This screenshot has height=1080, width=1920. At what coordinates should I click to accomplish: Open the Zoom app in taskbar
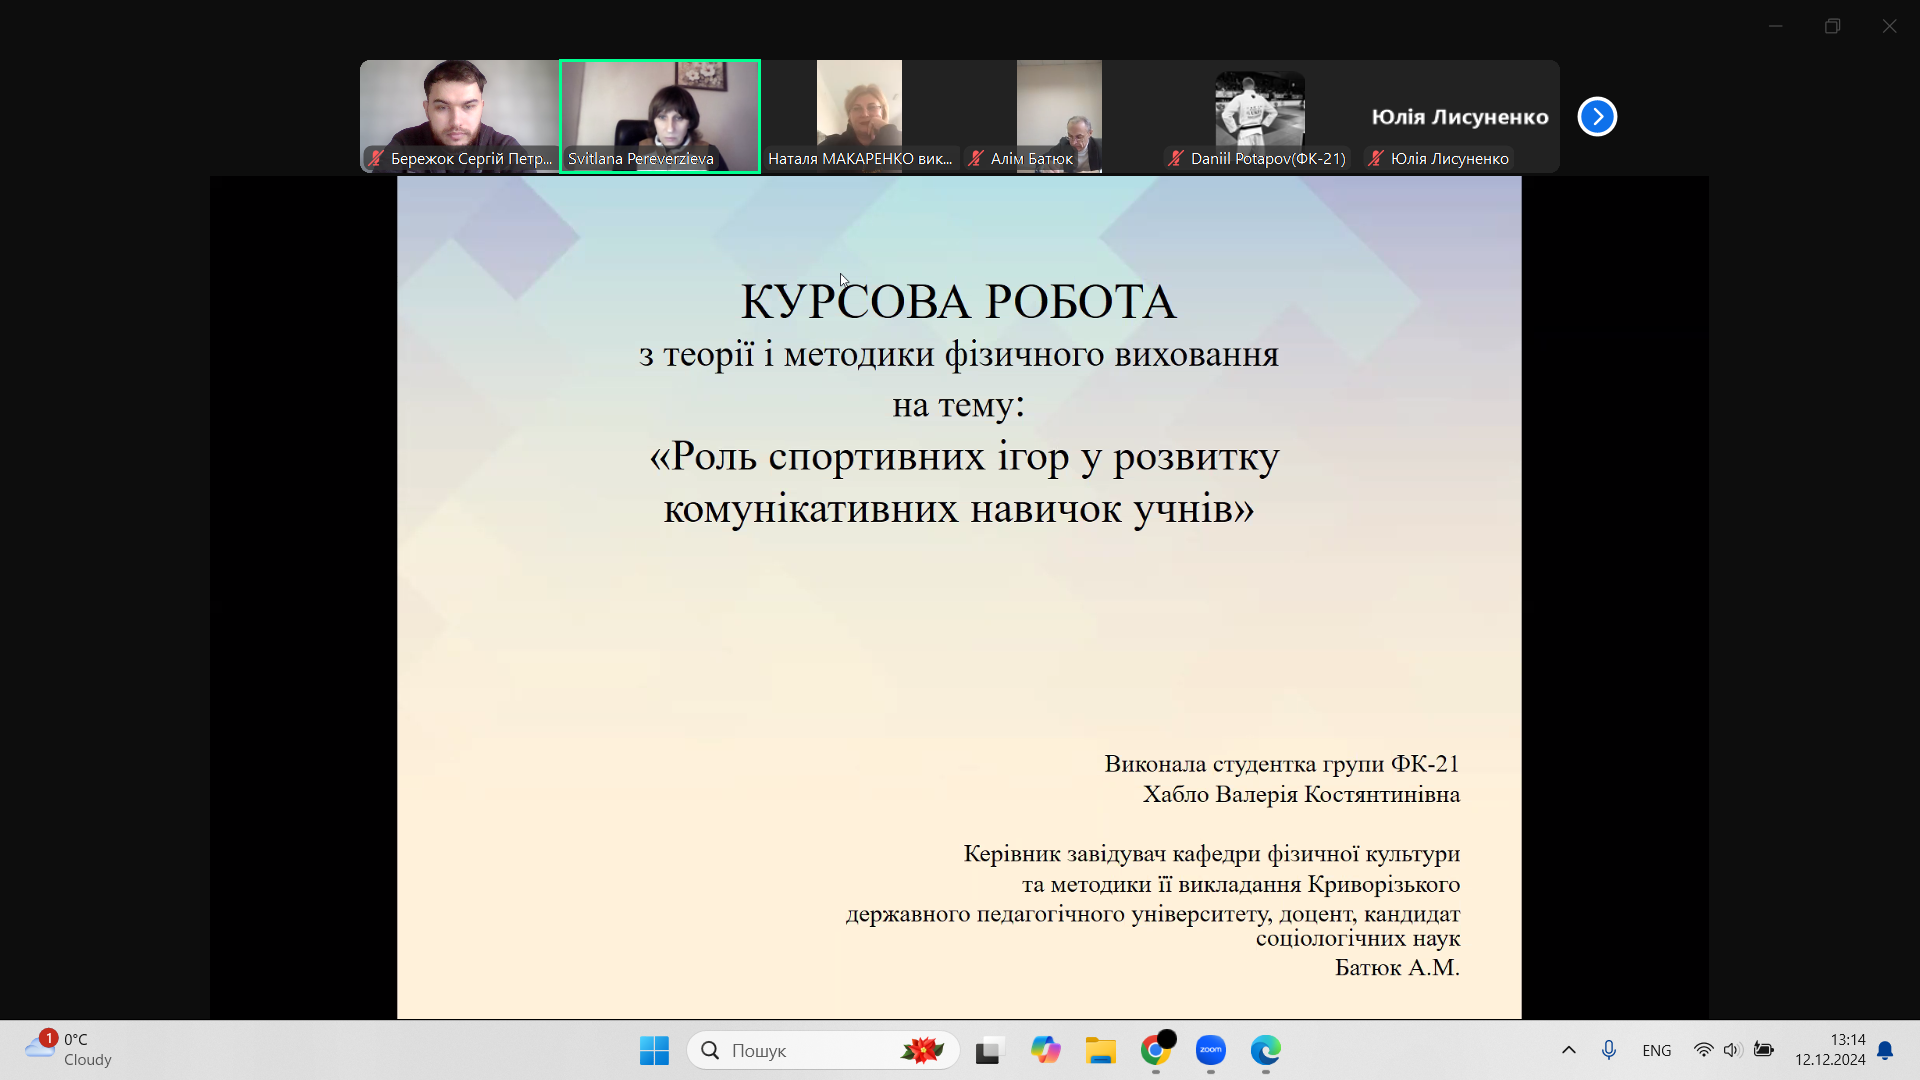pos(1210,1050)
